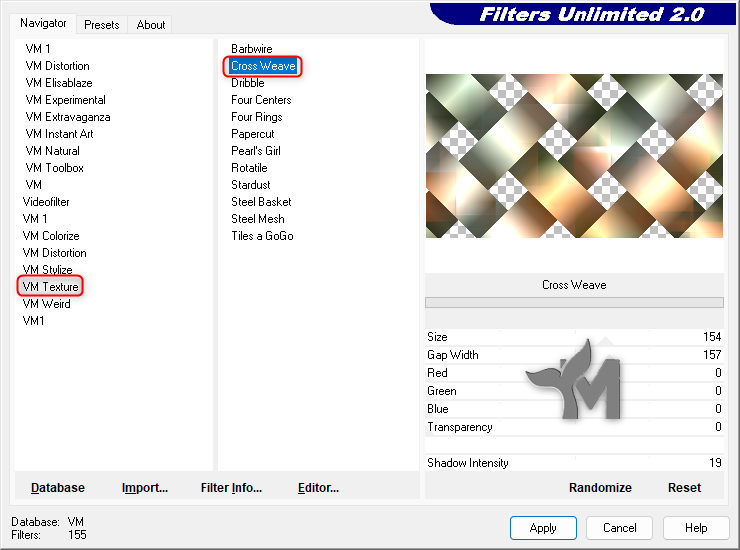This screenshot has width=740, height=550.
Task: Select the VM1 category without a space
Action: (33, 321)
